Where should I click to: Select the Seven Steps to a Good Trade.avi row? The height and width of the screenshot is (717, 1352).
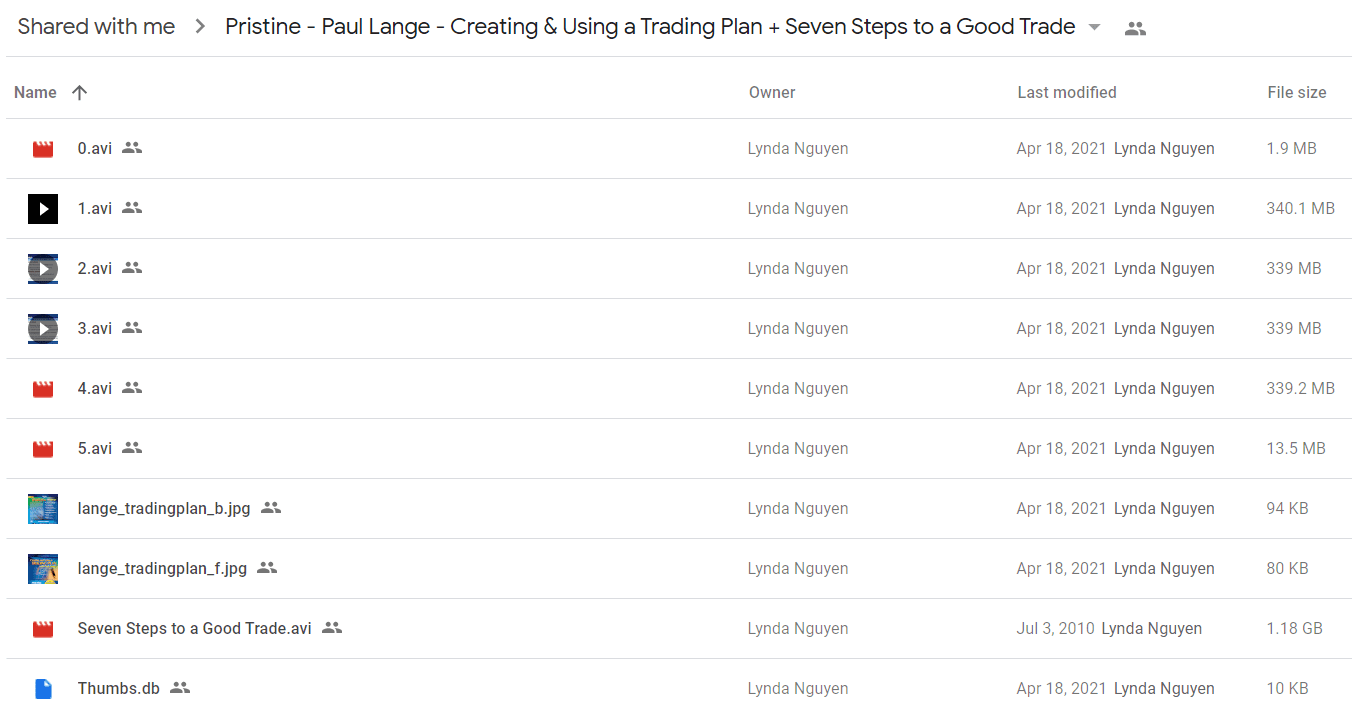click(678, 629)
